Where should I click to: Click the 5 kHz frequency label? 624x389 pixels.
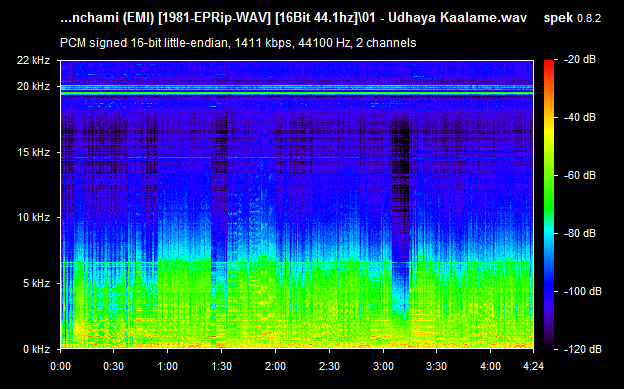click(36, 283)
